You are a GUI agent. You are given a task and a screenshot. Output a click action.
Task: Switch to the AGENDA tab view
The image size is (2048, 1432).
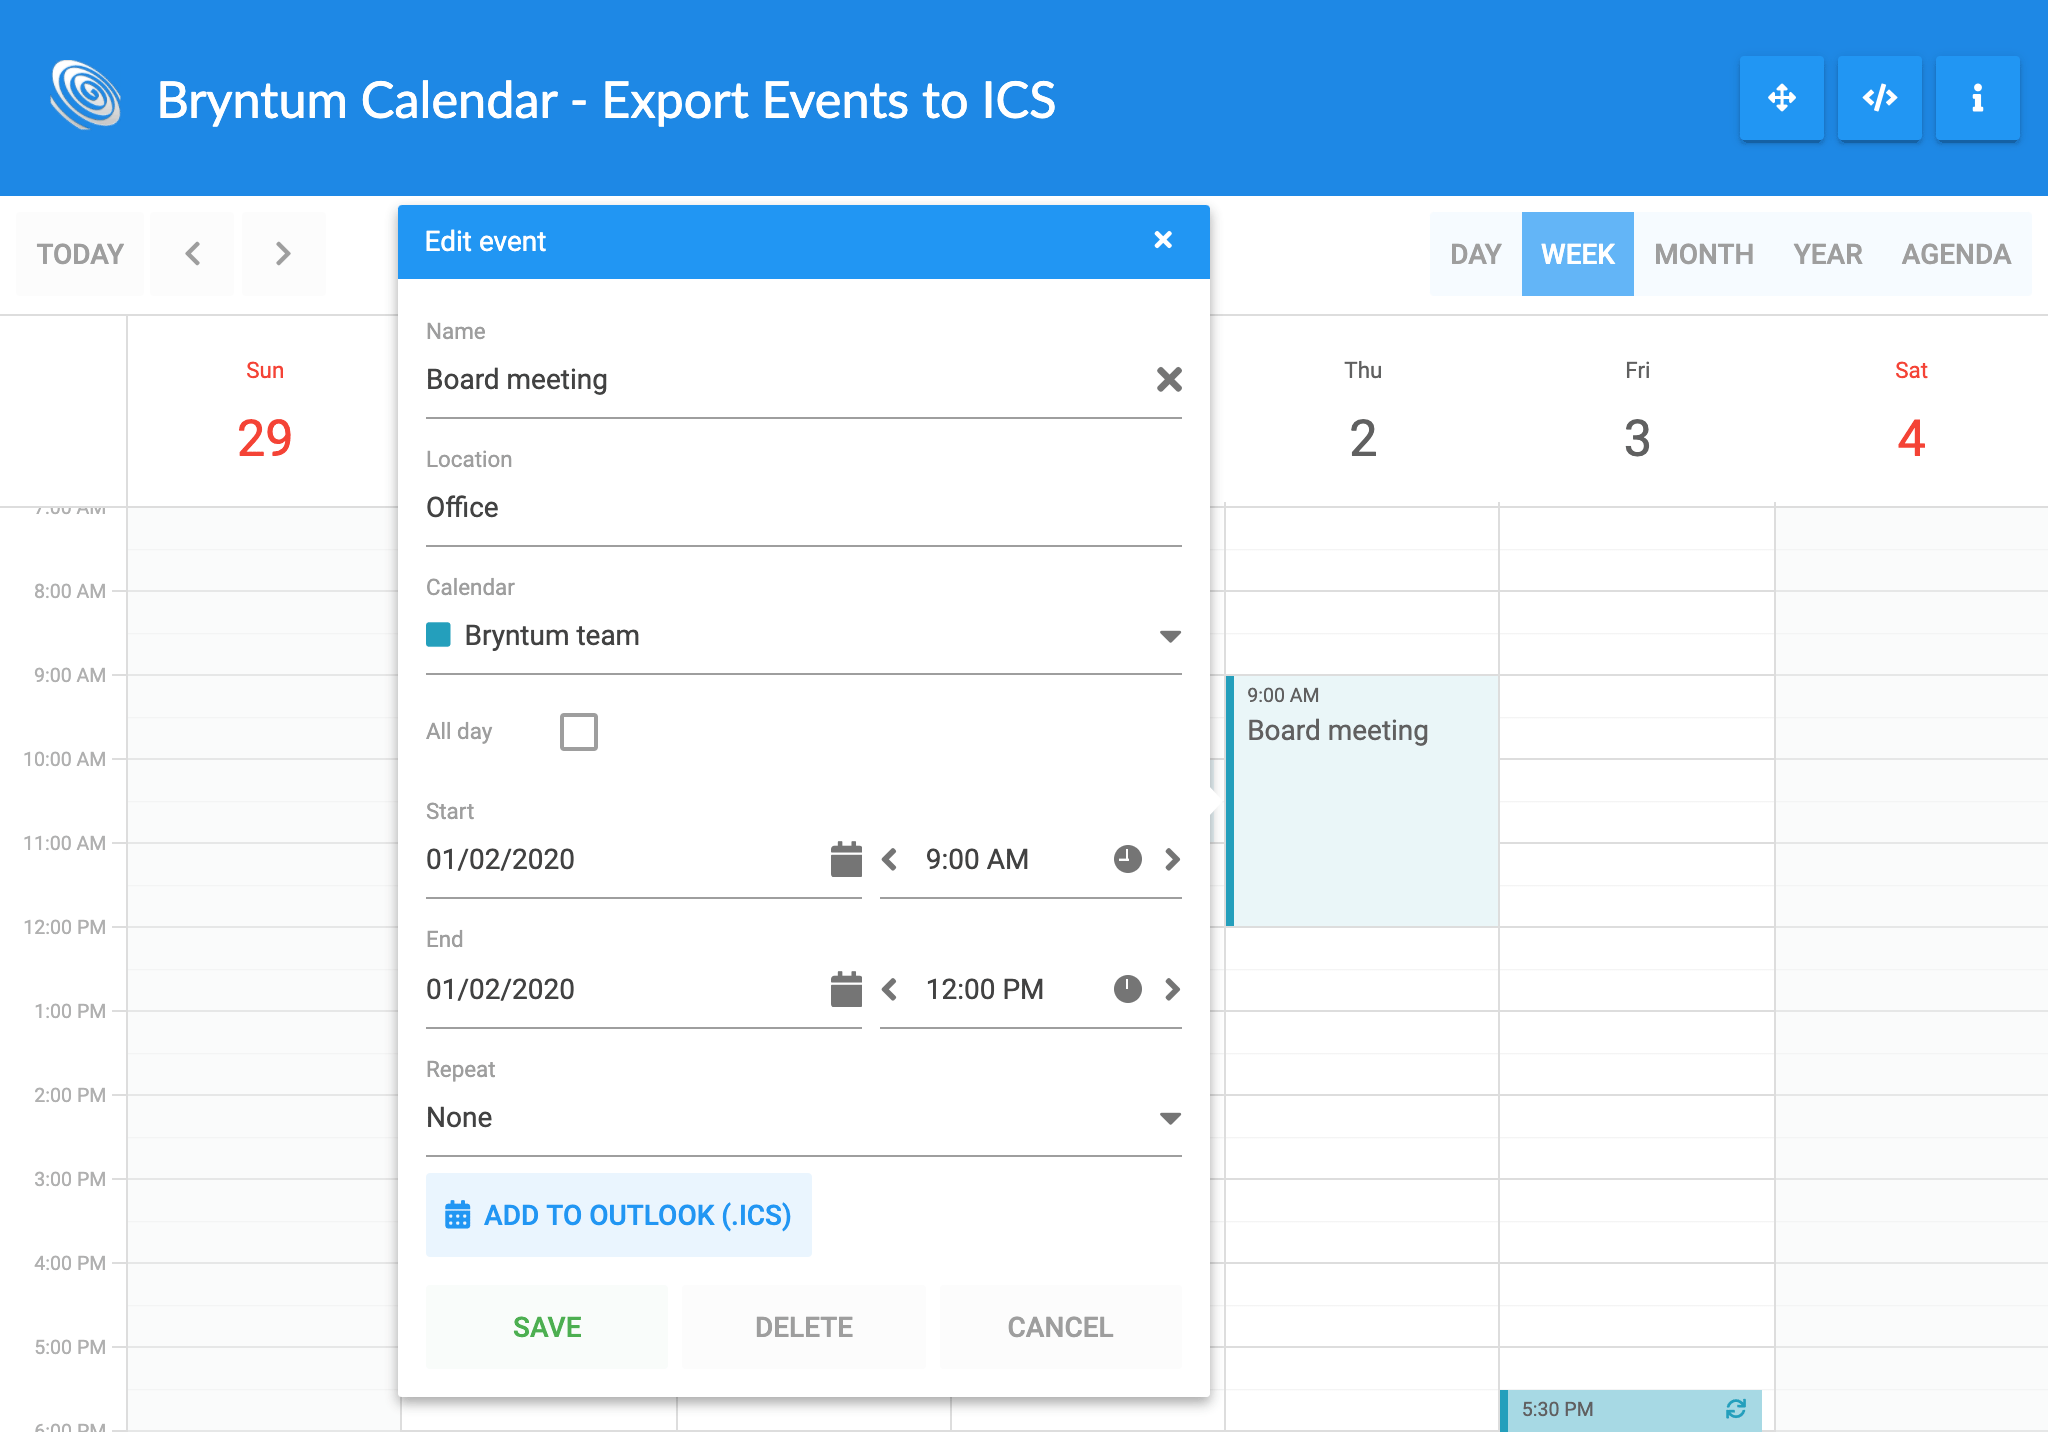1953,254
